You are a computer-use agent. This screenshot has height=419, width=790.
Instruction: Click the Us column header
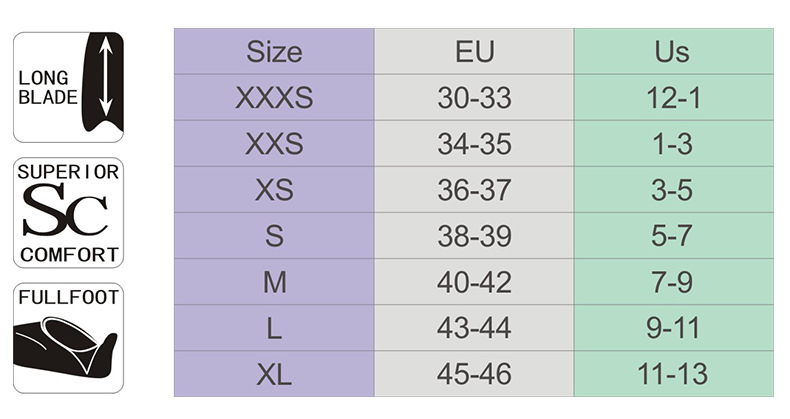pyautogui.click(x=674, y=51)
